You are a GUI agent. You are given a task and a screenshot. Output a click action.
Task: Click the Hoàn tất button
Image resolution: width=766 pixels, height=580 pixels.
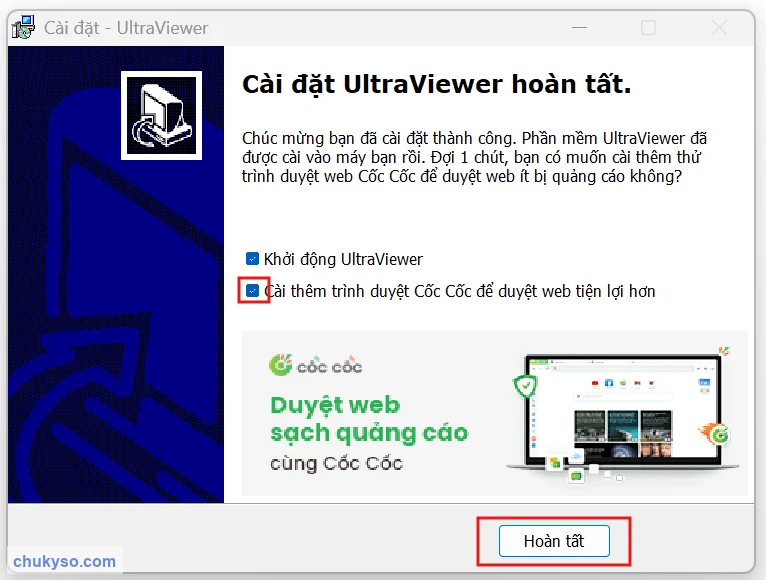[554, 541]
